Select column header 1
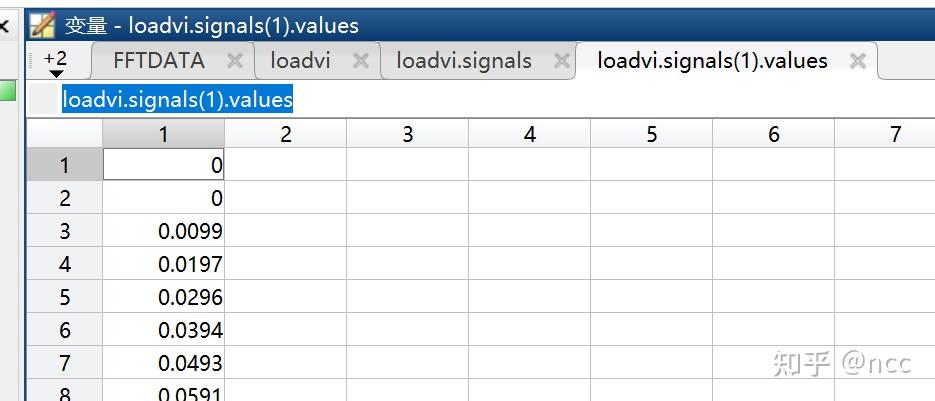This screenshot has width=935, height=401. pyautogui.click(x=164, y=134)
